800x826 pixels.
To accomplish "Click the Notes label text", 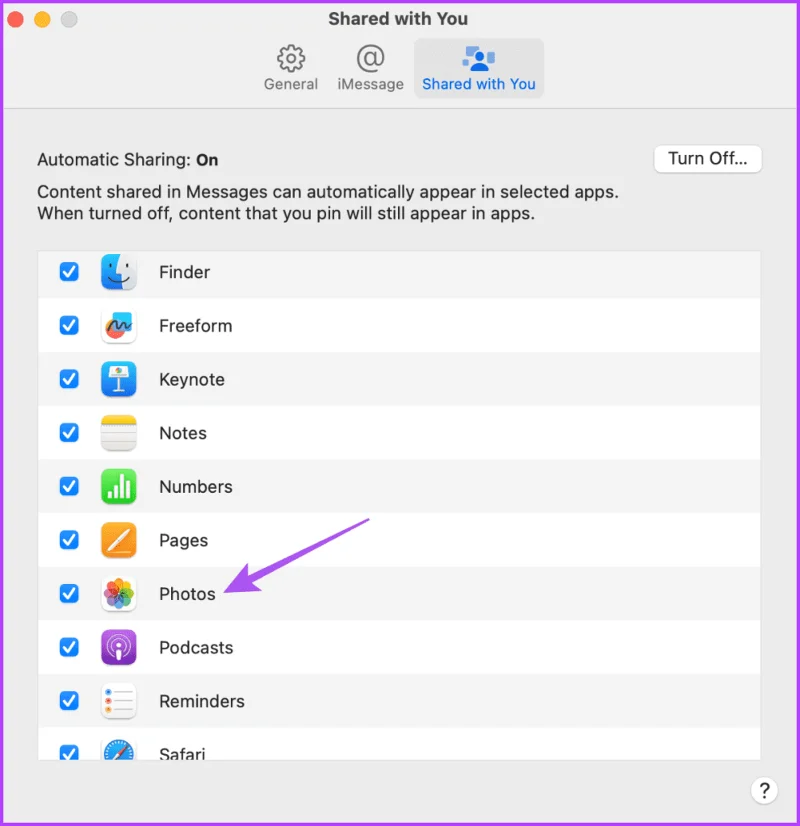I will click(183, 433).
